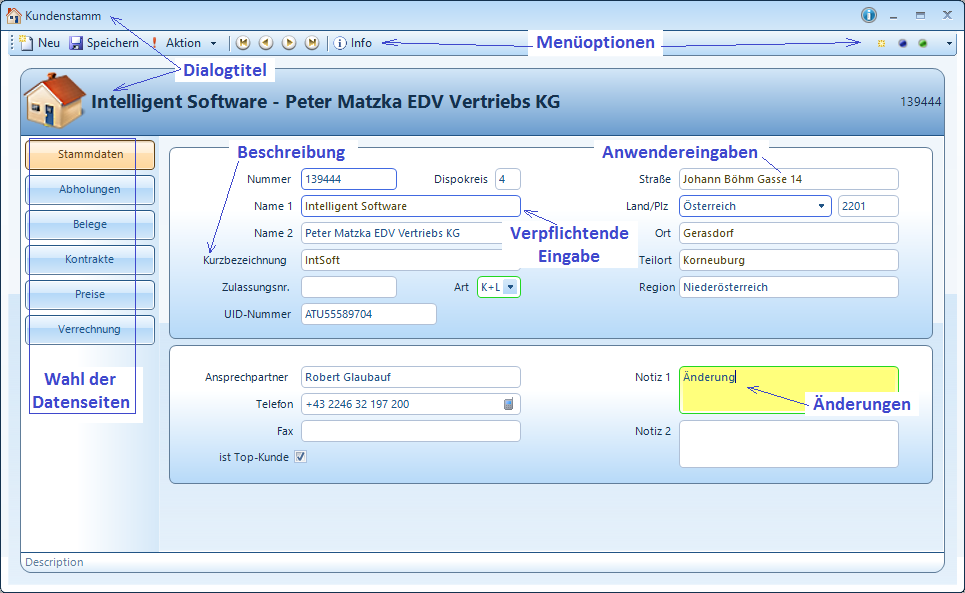Click the Kurzbezeichnung field with IntSoft
The image size is (965, 593).
[410, 260]
